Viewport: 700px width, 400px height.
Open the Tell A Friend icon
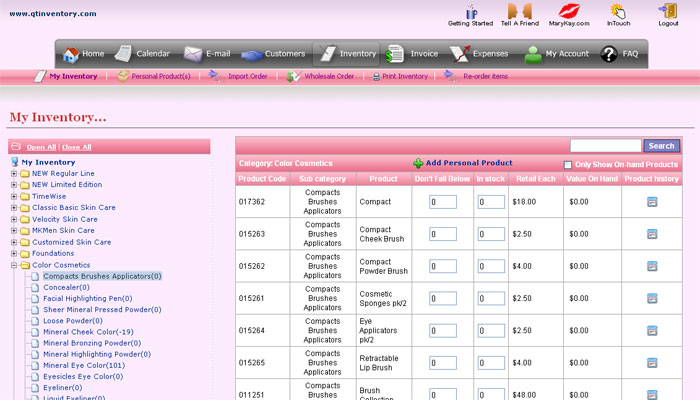coord(520,11)
